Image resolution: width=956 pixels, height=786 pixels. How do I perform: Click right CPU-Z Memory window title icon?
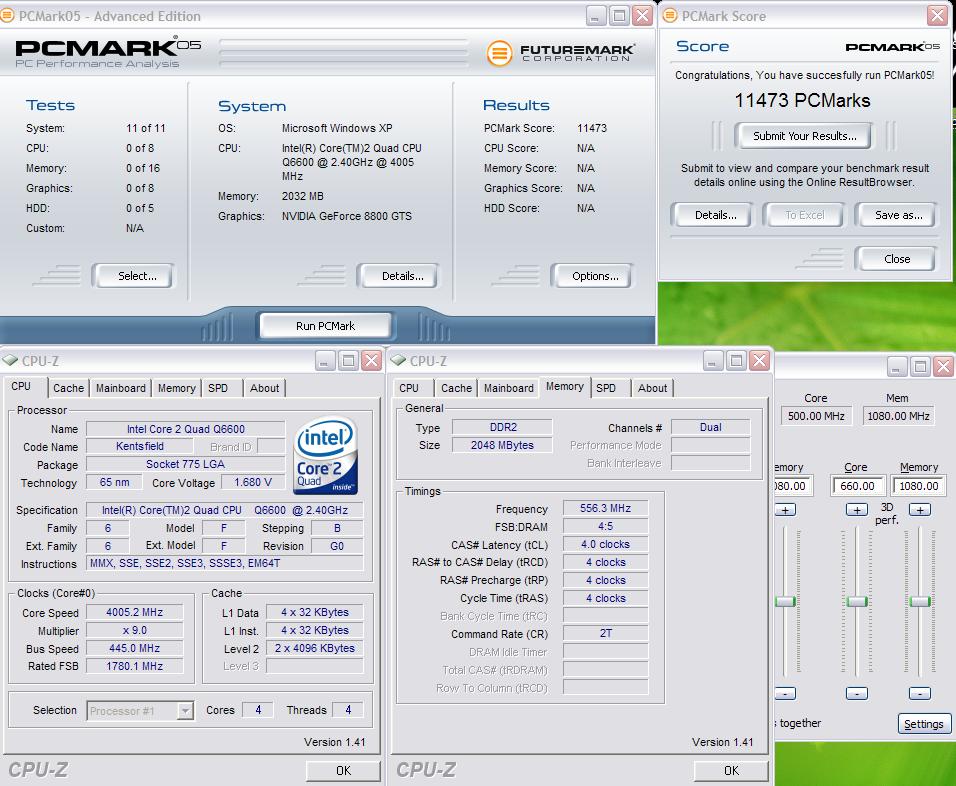(x=398, y=361)
